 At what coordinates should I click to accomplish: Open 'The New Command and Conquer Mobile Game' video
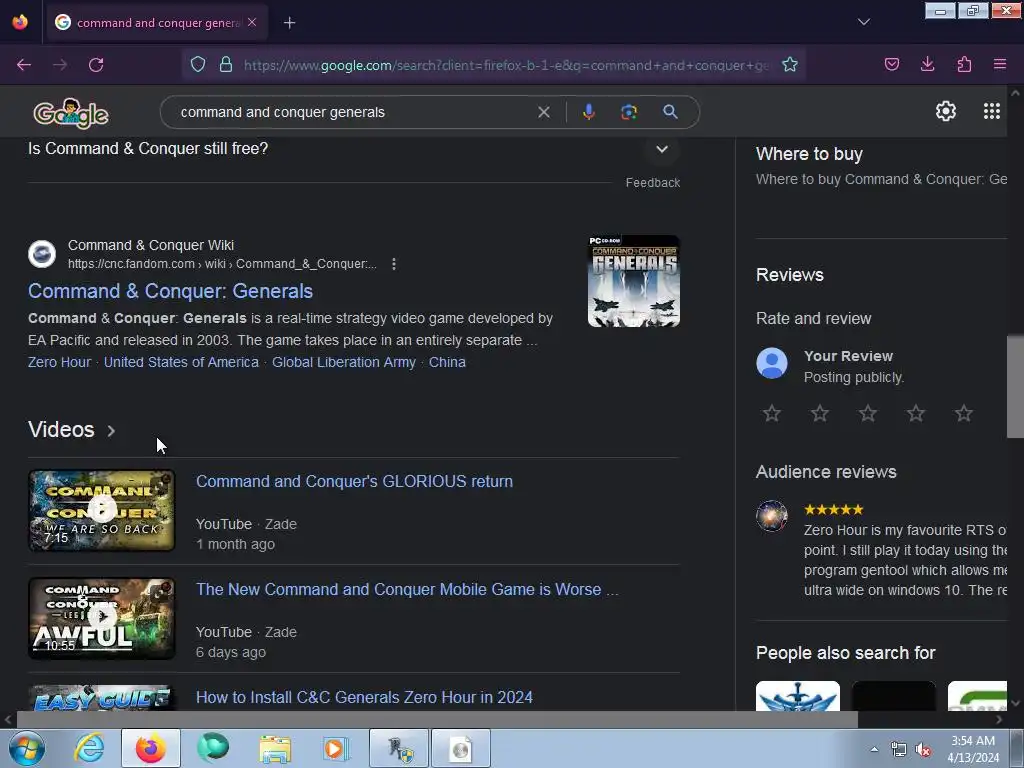coord(407,589)
